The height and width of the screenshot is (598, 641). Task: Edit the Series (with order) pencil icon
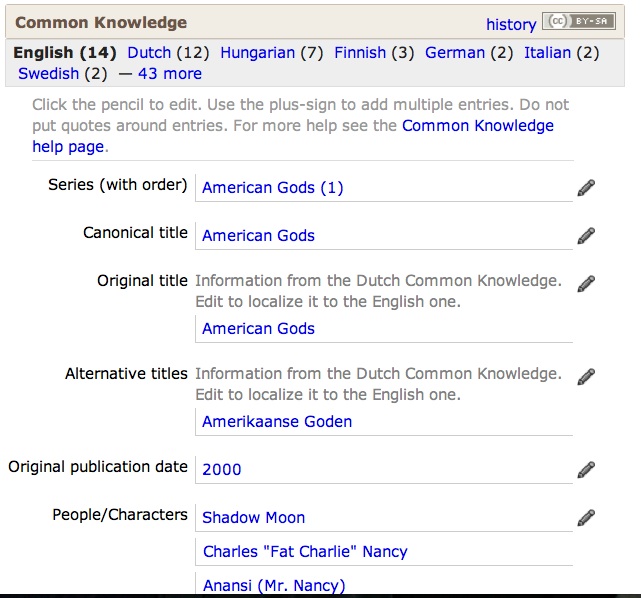click(586, 188)
